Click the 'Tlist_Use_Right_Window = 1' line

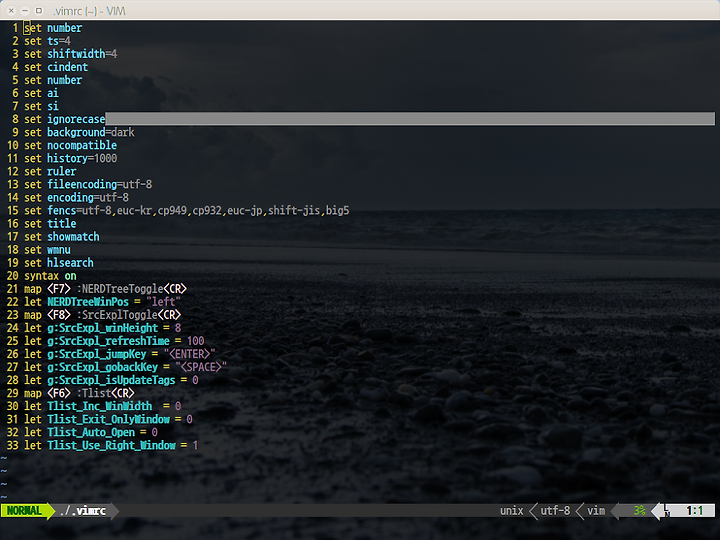click(x=111, y=445)
